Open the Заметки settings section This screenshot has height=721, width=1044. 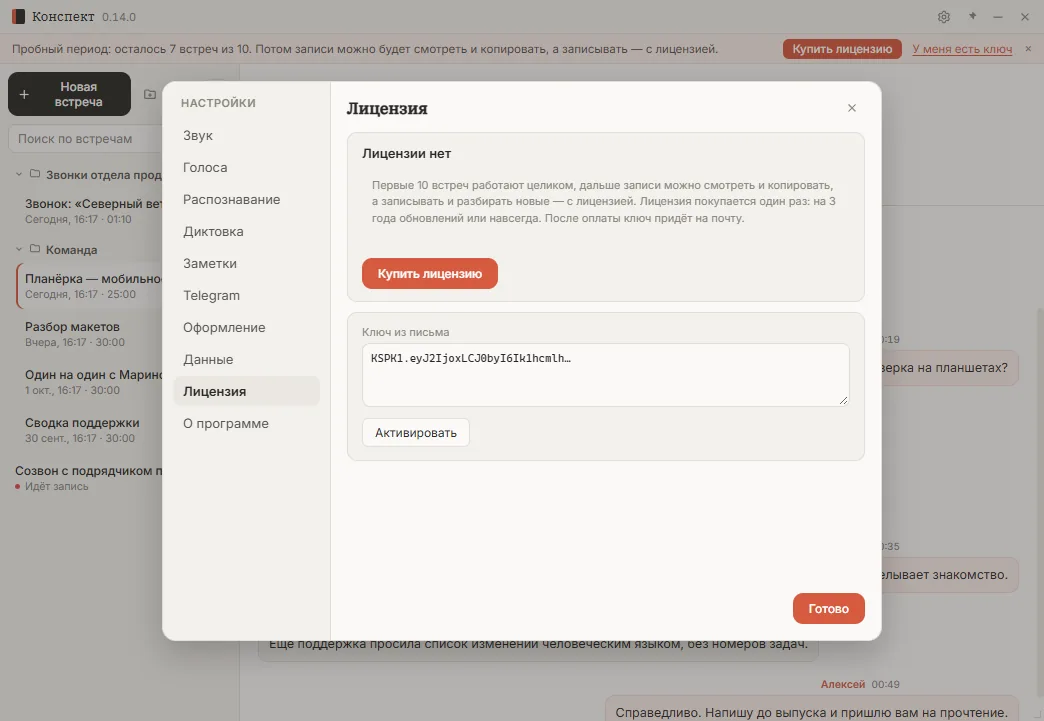[x=246, y=263]
